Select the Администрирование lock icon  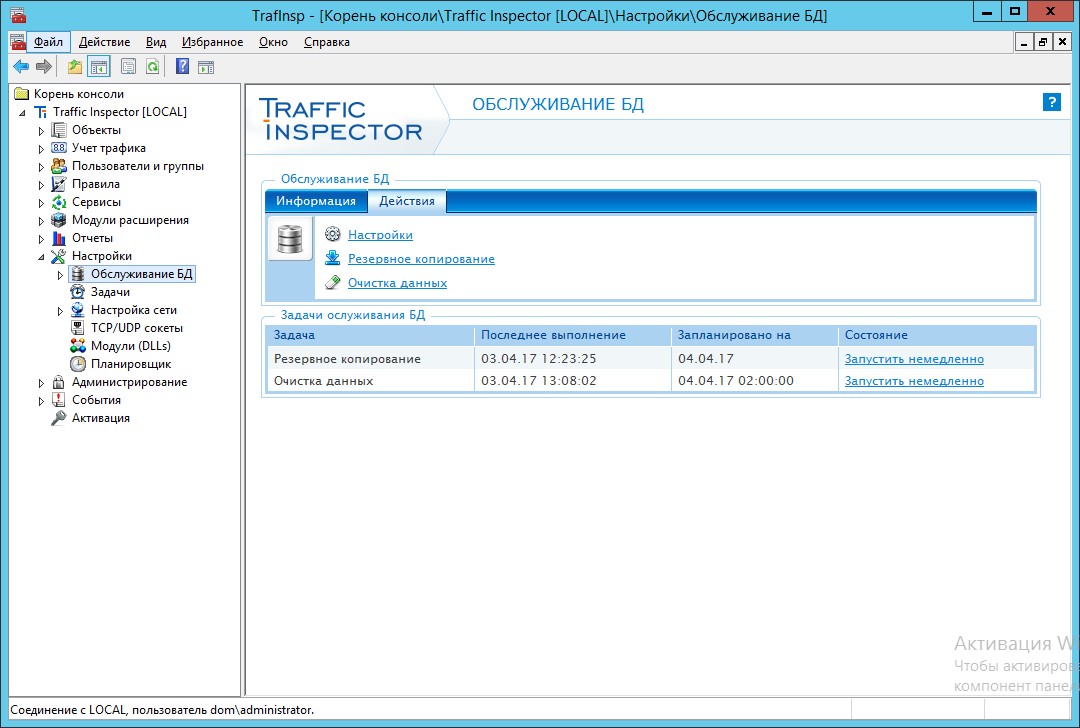pyautogui.click(x=59, y=382)
